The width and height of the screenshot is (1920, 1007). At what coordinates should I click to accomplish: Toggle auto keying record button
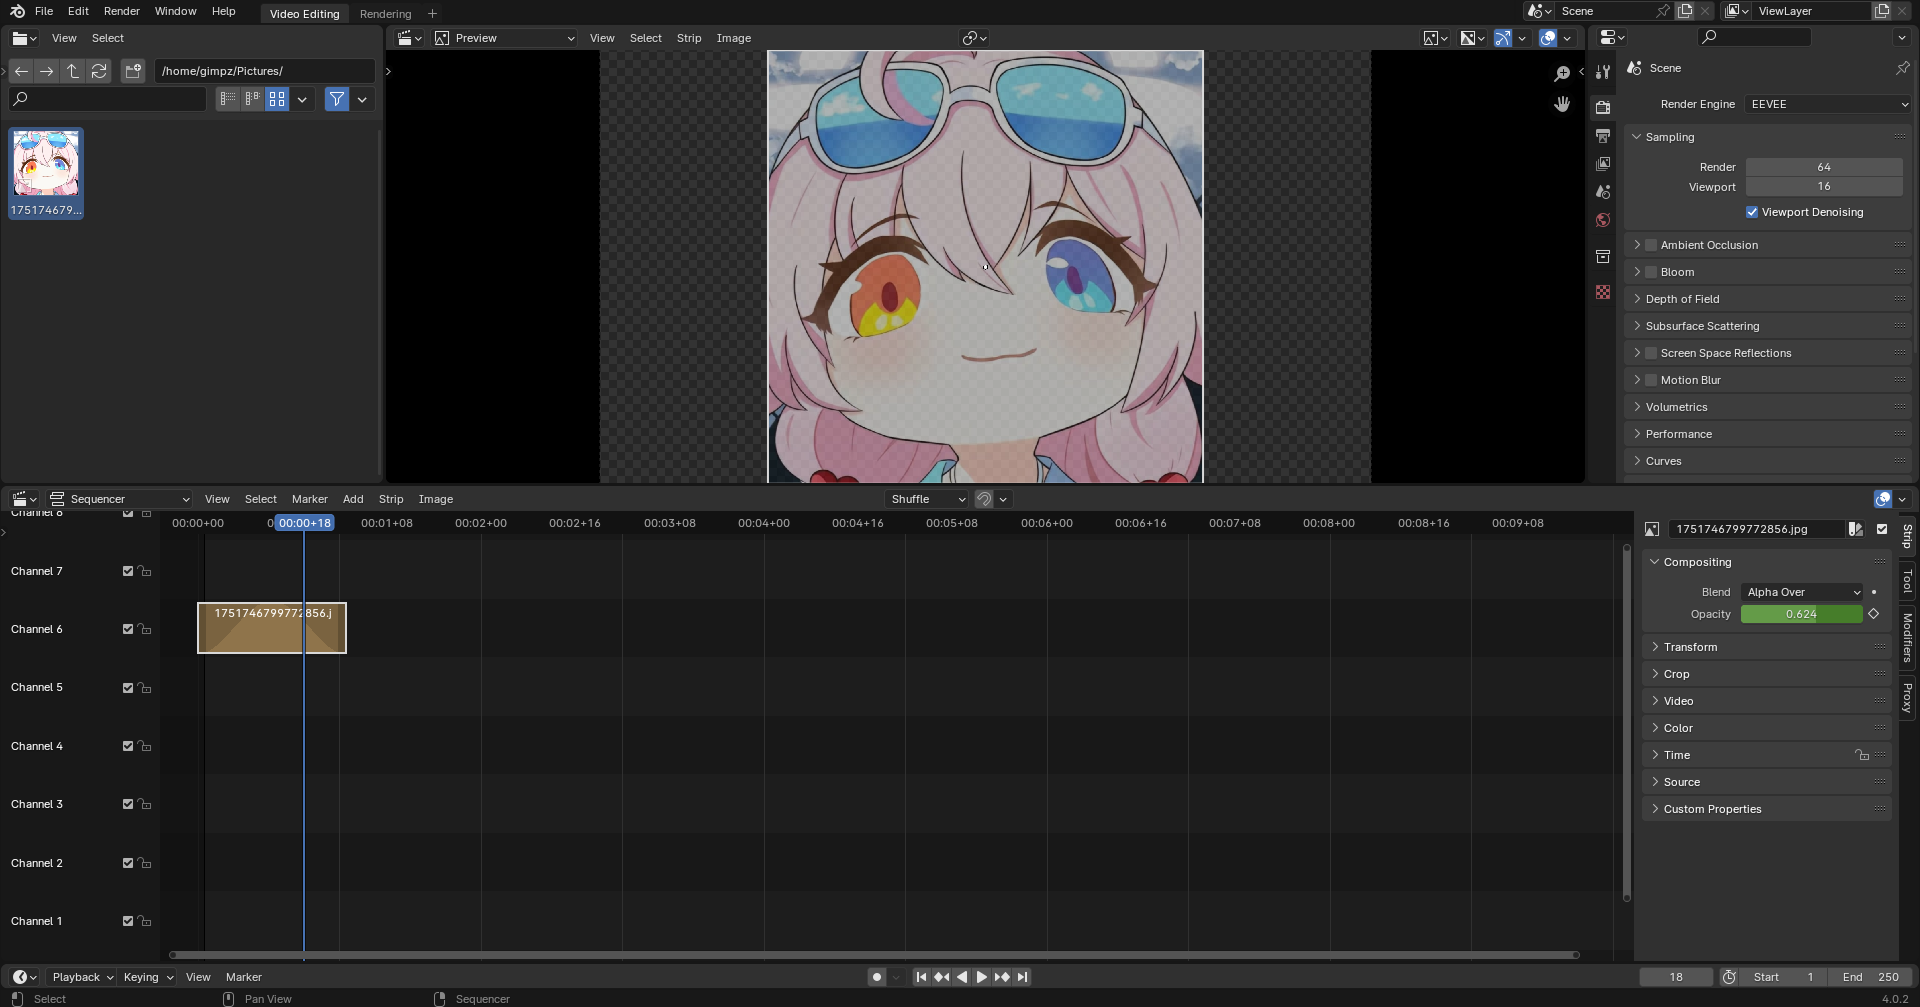(x=877, y=977)
